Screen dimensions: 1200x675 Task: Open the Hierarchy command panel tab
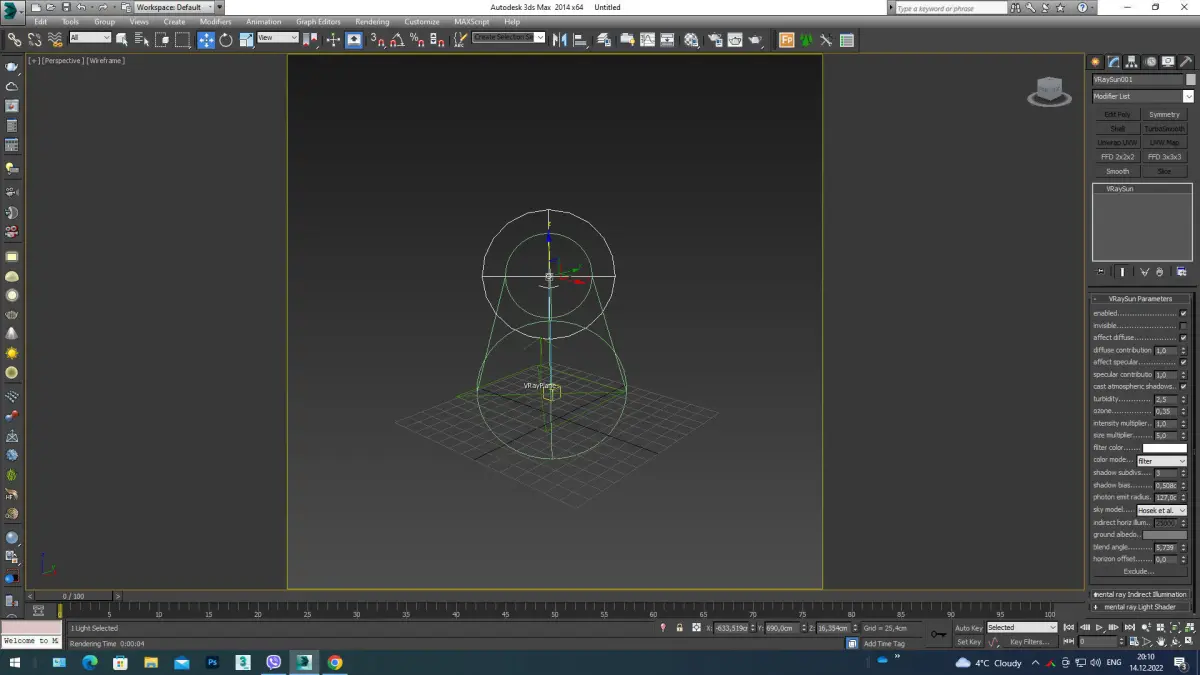(x=1132, y=62)
